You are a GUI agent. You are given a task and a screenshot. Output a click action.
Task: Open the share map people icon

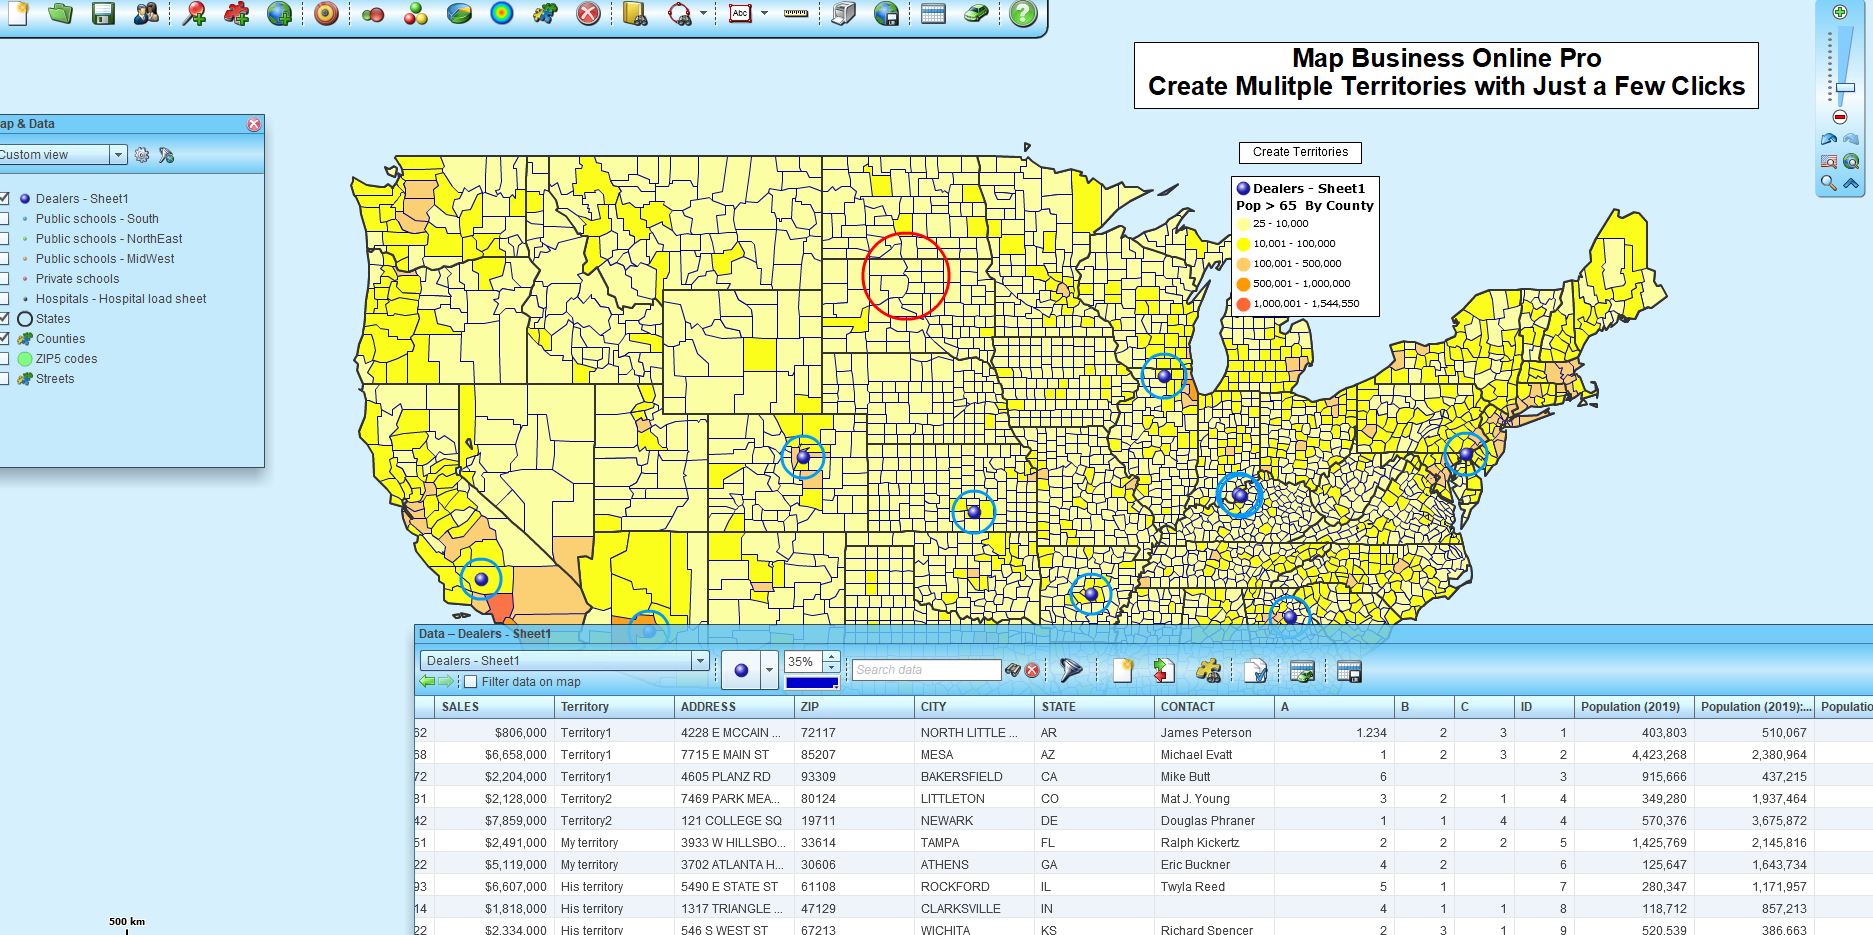(146, 14)
